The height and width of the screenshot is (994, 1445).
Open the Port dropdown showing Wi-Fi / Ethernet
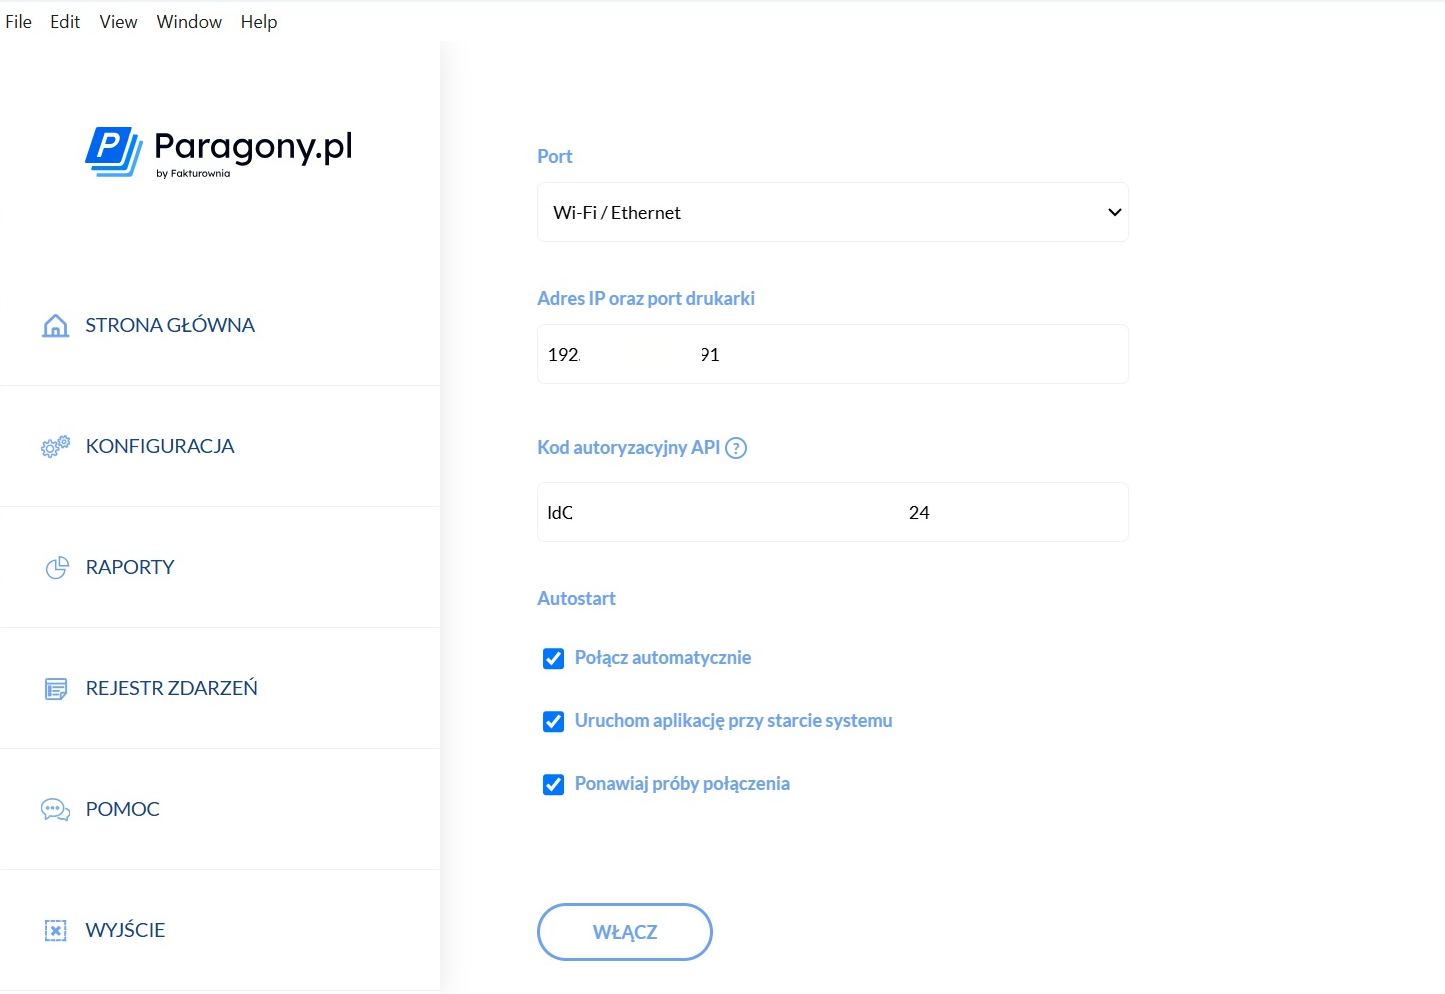pos(833,212)
